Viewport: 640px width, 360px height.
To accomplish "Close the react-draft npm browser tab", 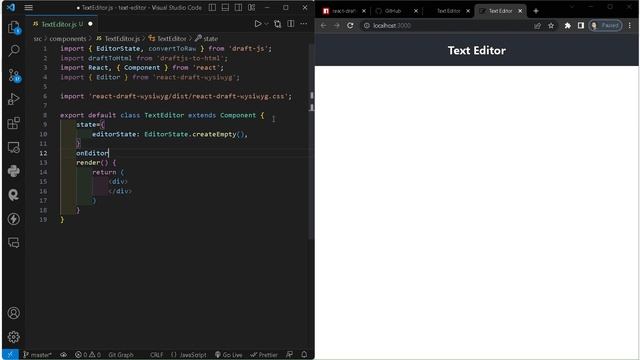I will (364, 11).
